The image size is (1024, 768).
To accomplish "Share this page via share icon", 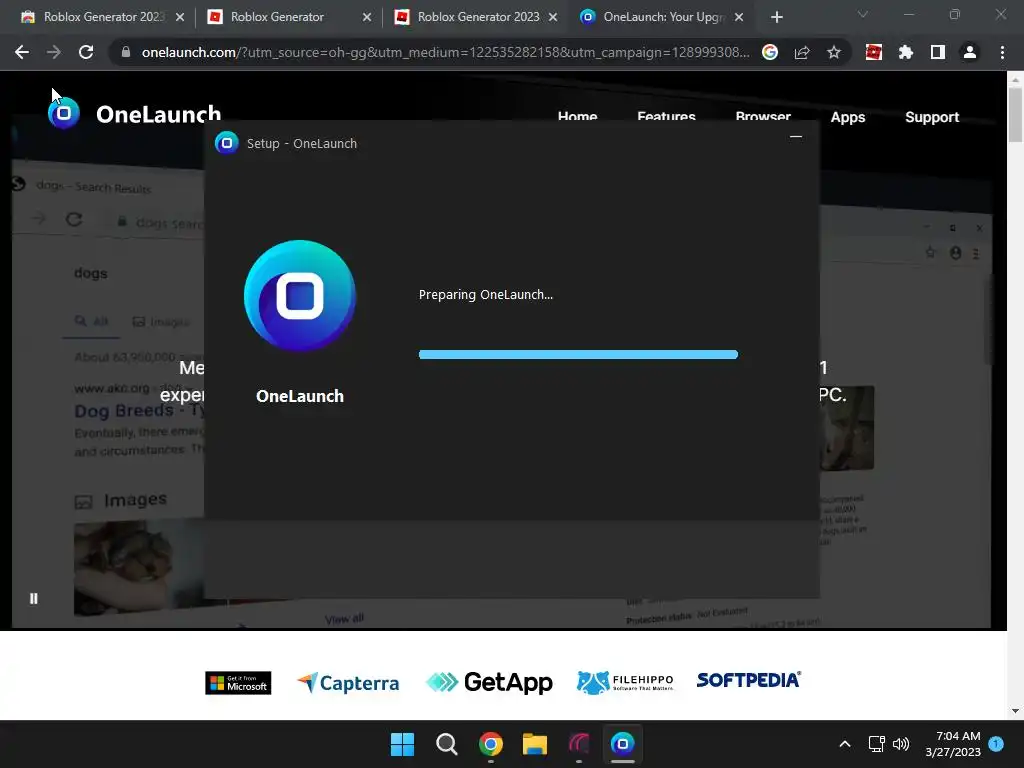I will click(x=802, y=52).
